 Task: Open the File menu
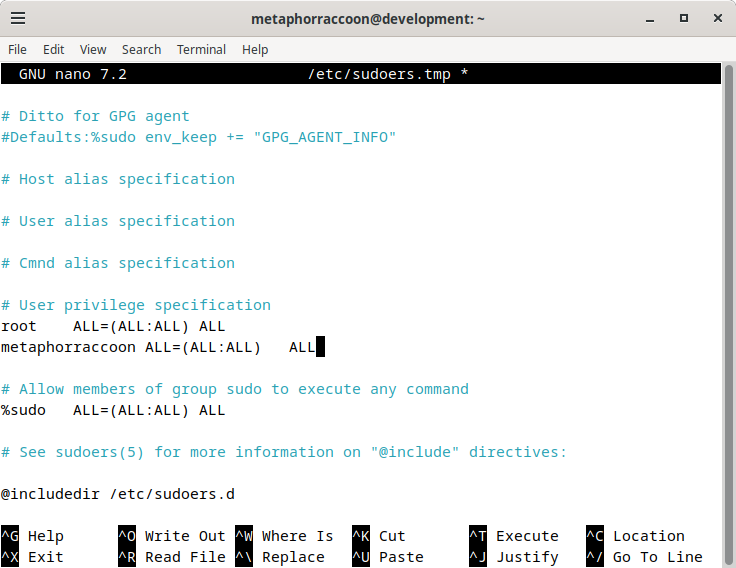point(17,49)
